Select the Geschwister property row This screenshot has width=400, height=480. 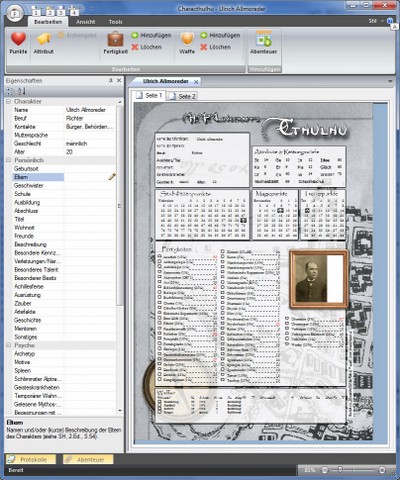click(64, 185)
